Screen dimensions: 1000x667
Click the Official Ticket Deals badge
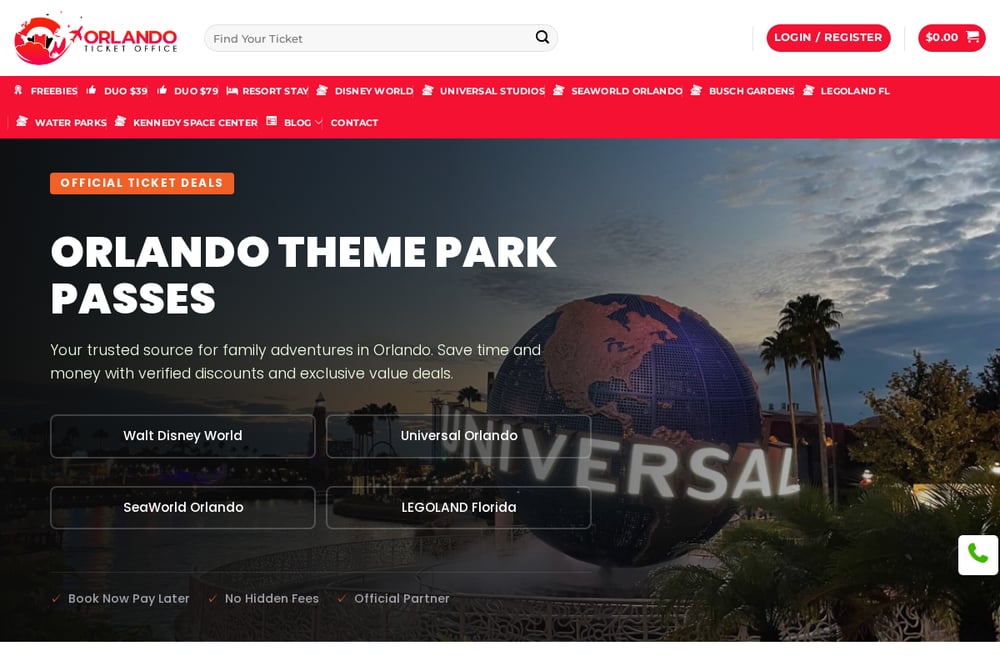142,183
